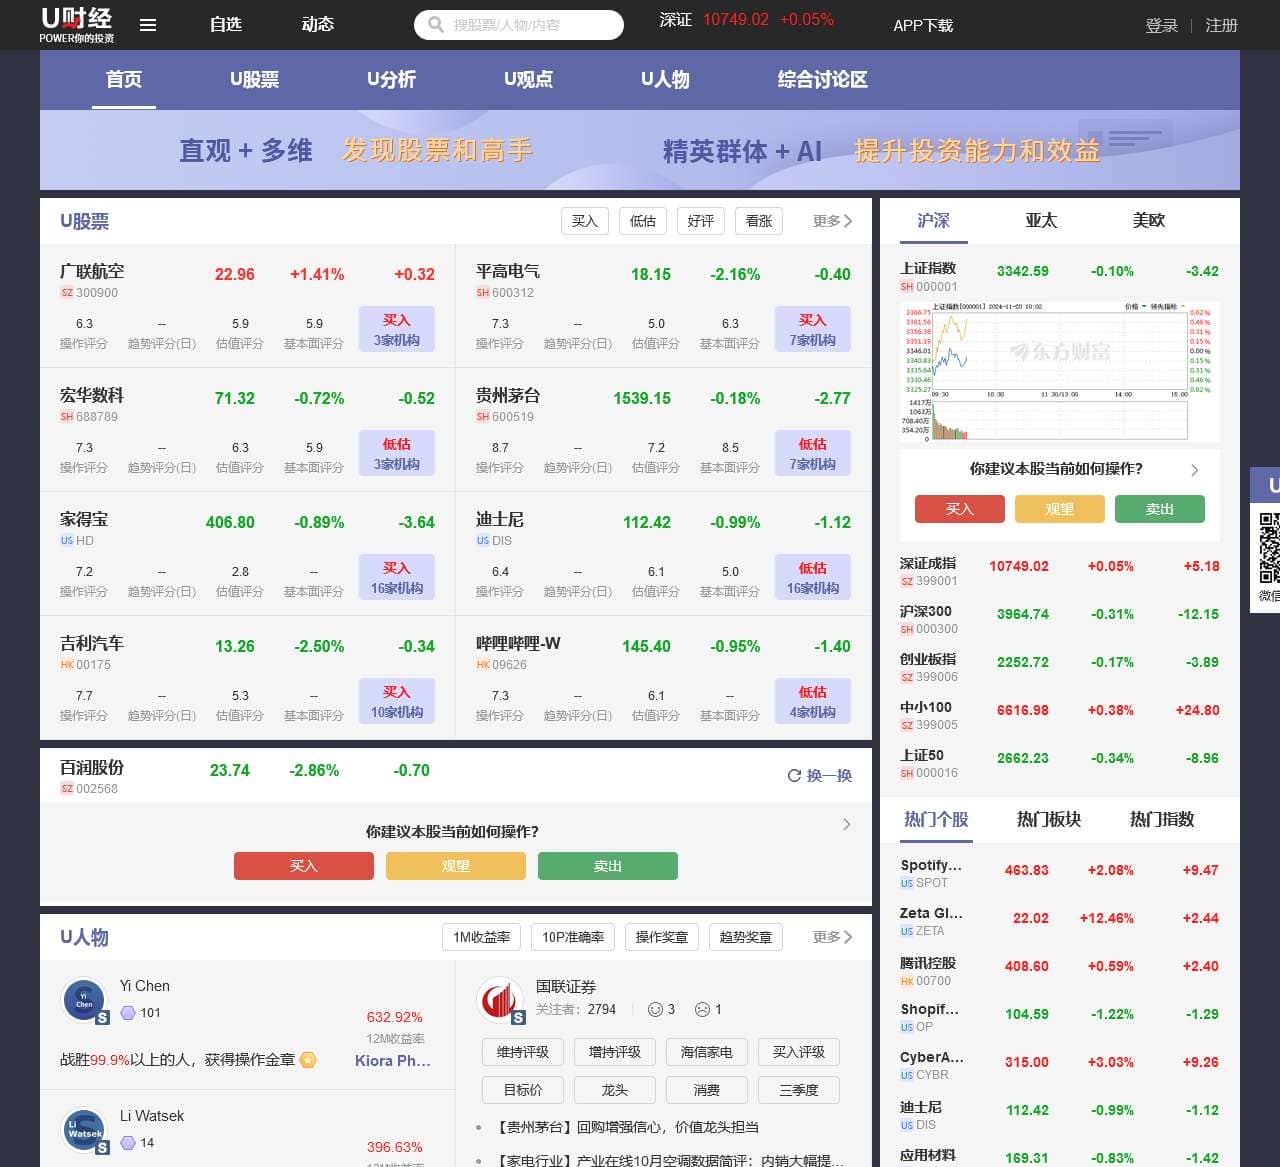
Task: Toggle the 买入 filter in the U股票 header
Action: (585, 221)
